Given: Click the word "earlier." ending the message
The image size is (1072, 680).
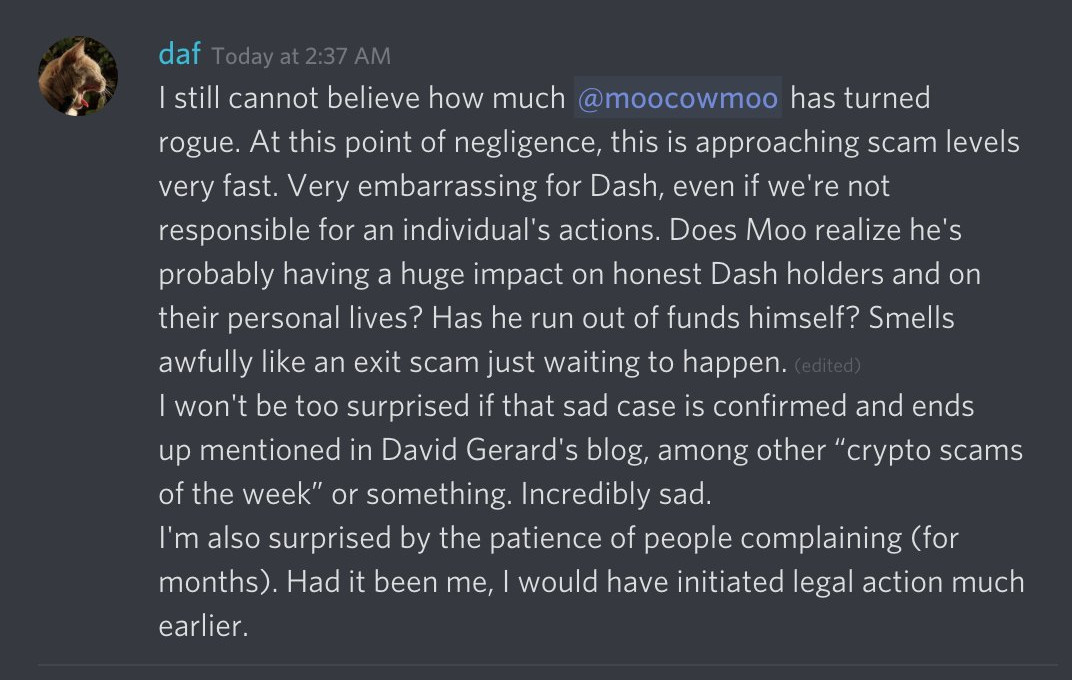Looking at the screenshot, I should point(203,626).
